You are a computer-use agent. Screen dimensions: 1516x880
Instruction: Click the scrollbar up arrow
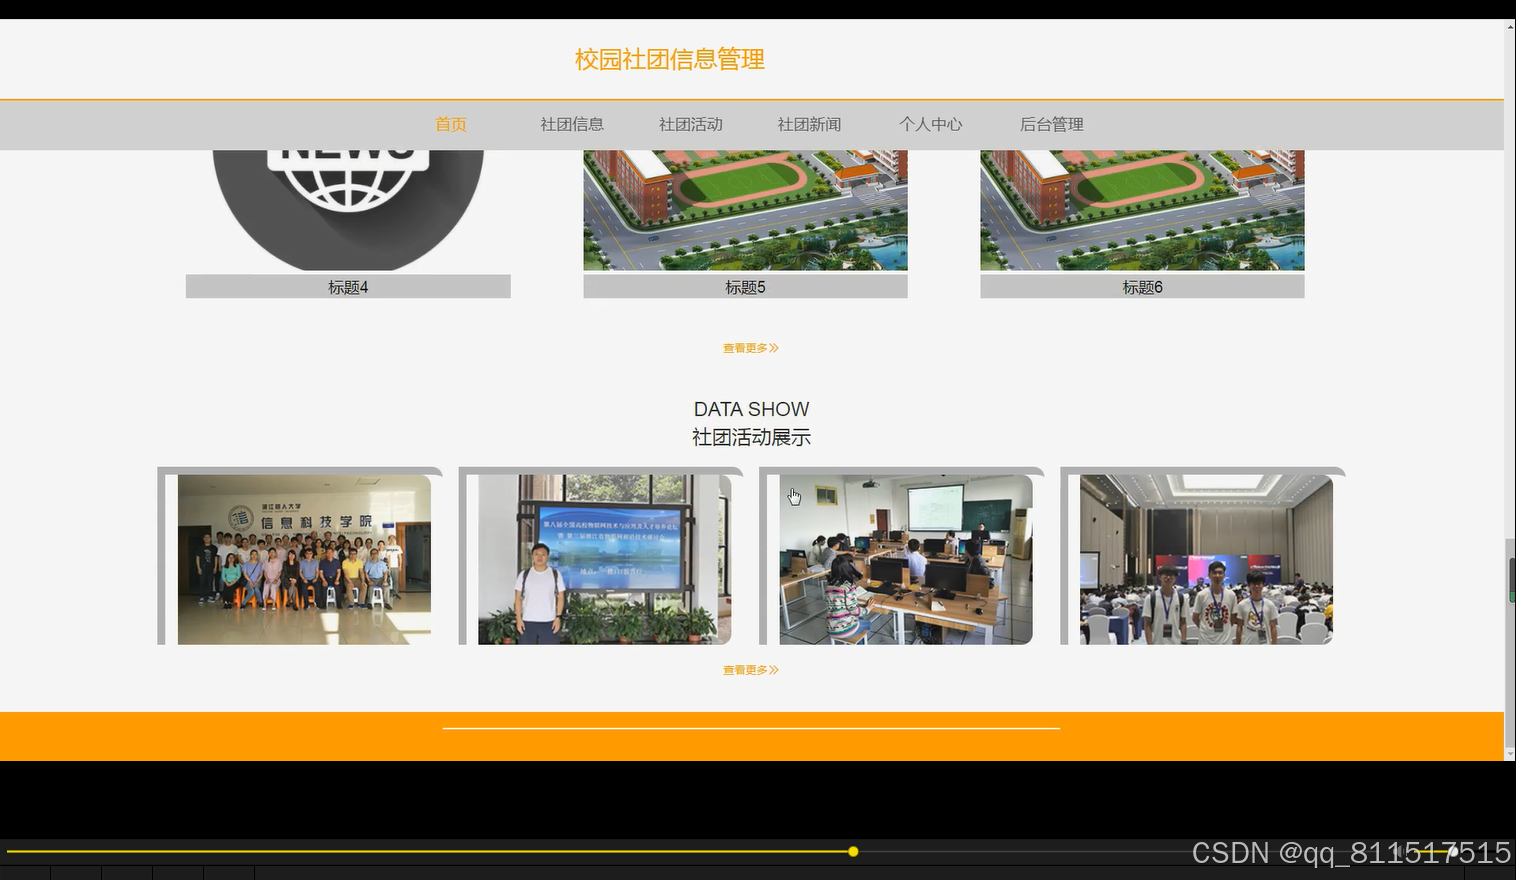(x=1511, y=26)
